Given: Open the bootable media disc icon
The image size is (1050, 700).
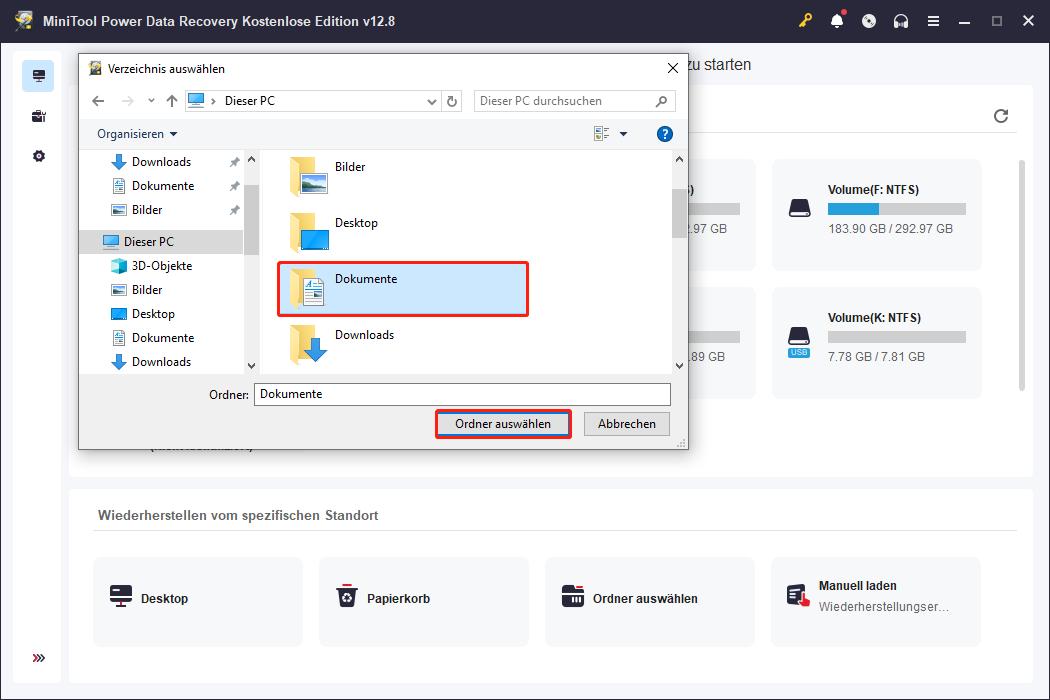Looking at the screenshot, I should (869, 20).
